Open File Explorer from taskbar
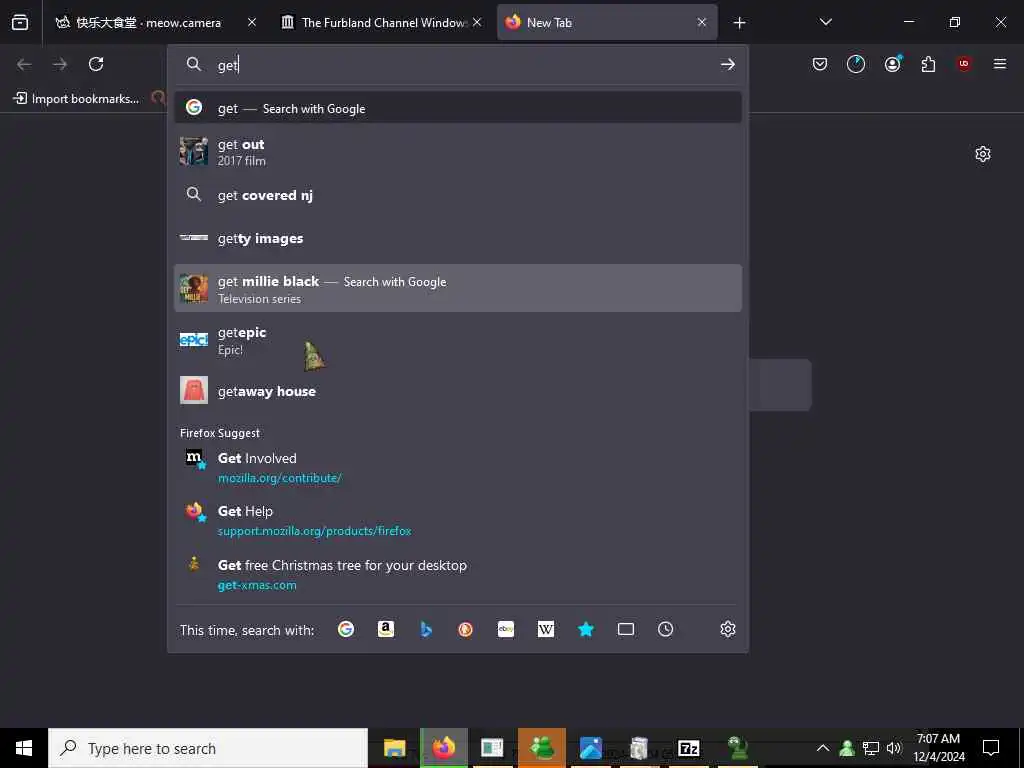This screenshot has height=768, width=1024. pyautogui.click(x=394, y=748)
